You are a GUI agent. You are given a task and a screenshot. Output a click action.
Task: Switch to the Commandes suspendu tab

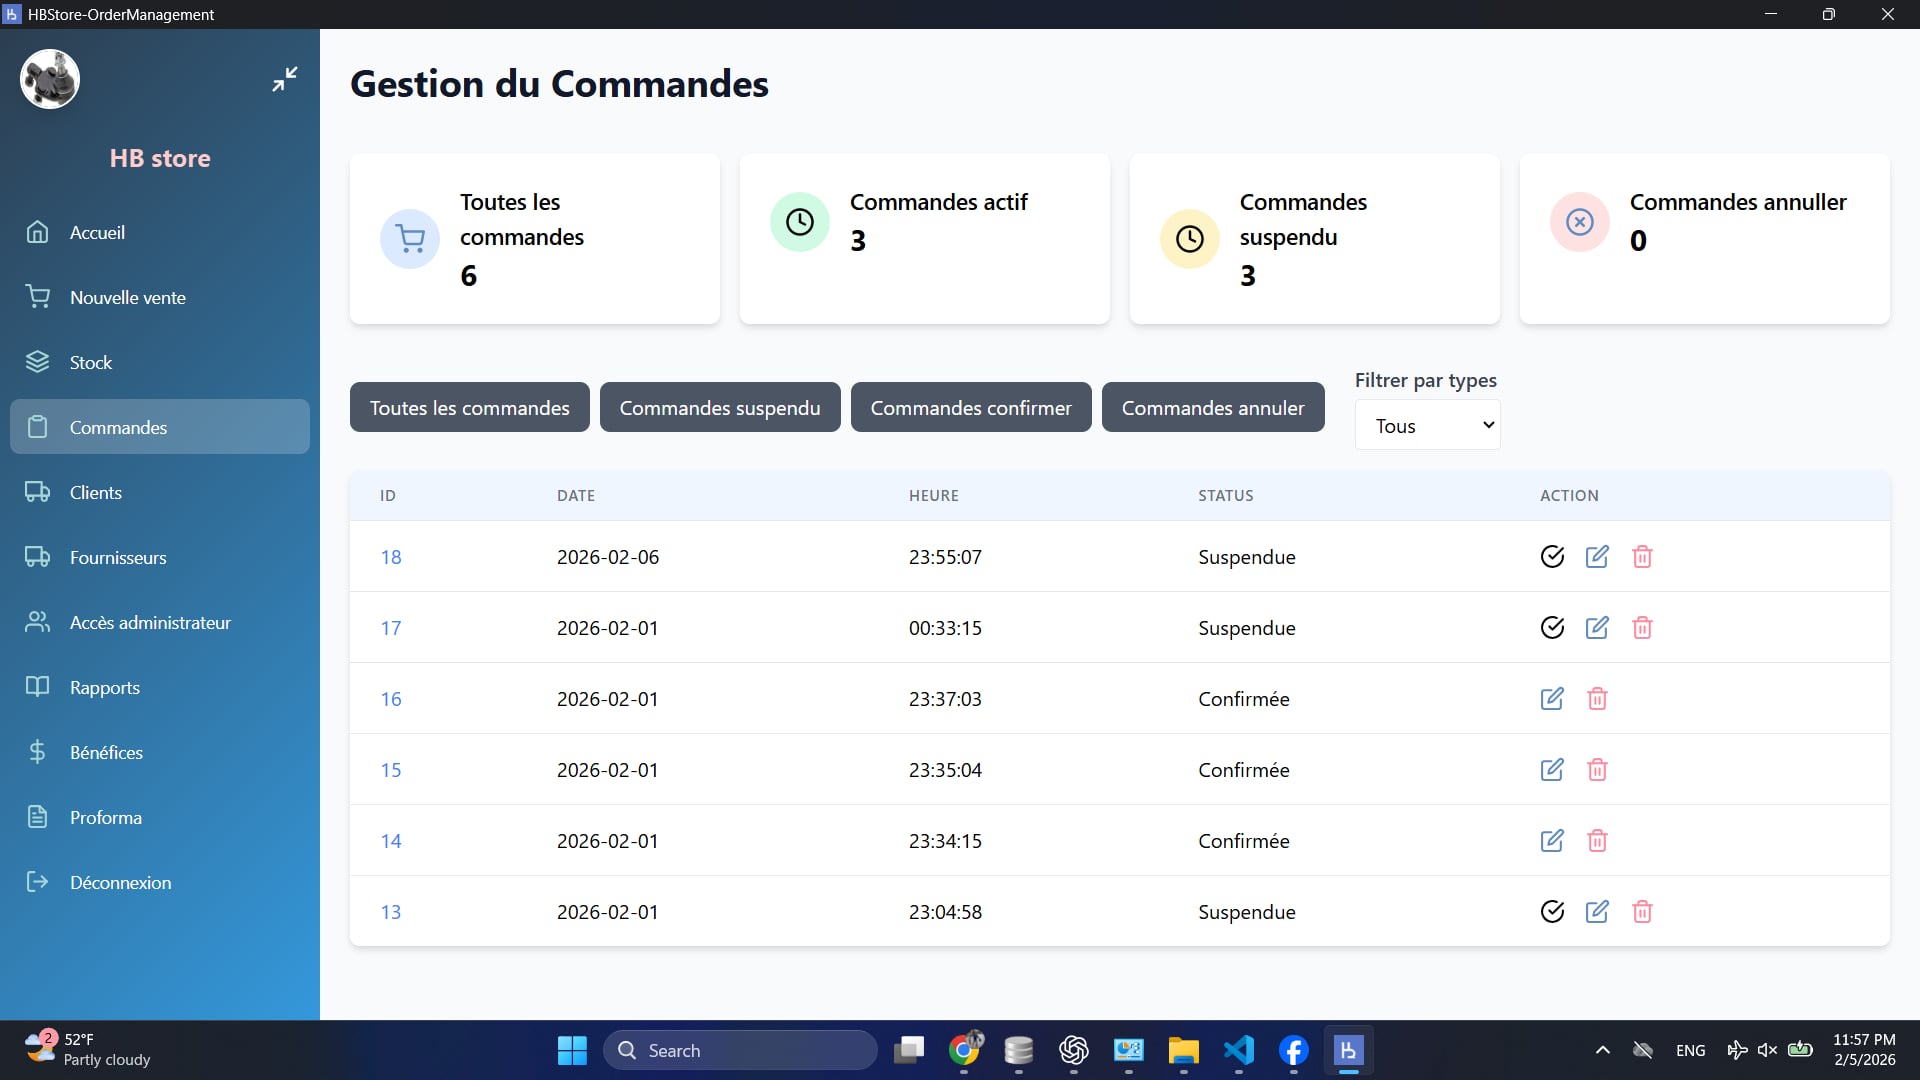(x=720, y=407)
